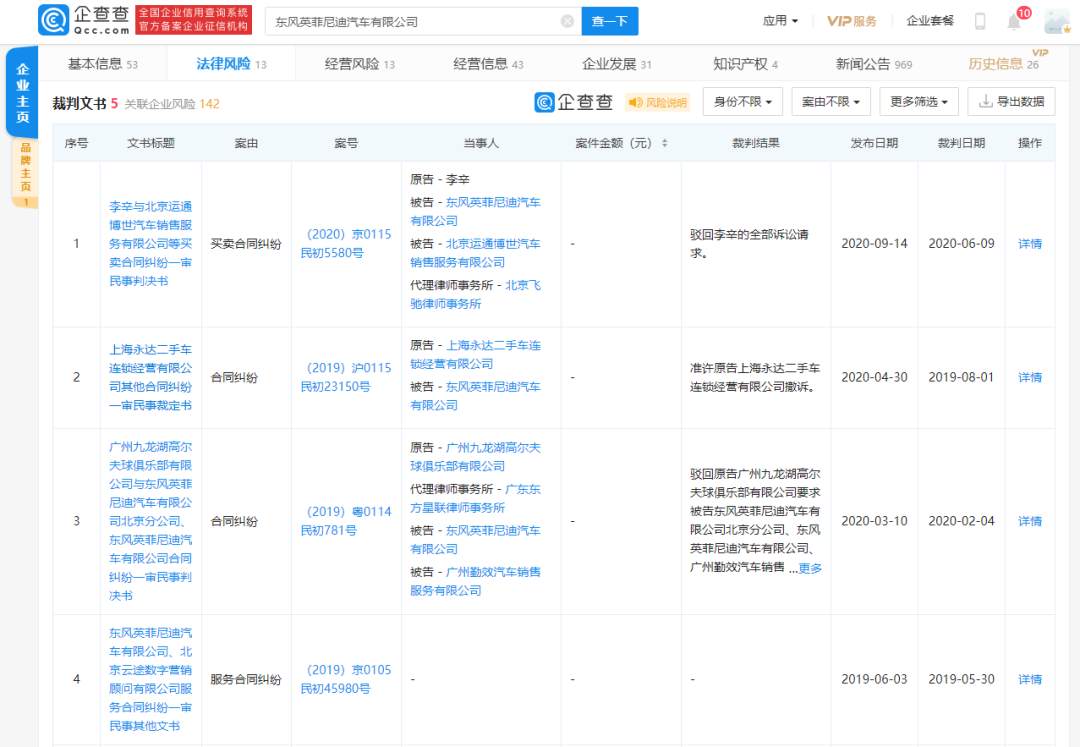
Task: Click the risk explanation speaker badge
Action: pos(658,103)
